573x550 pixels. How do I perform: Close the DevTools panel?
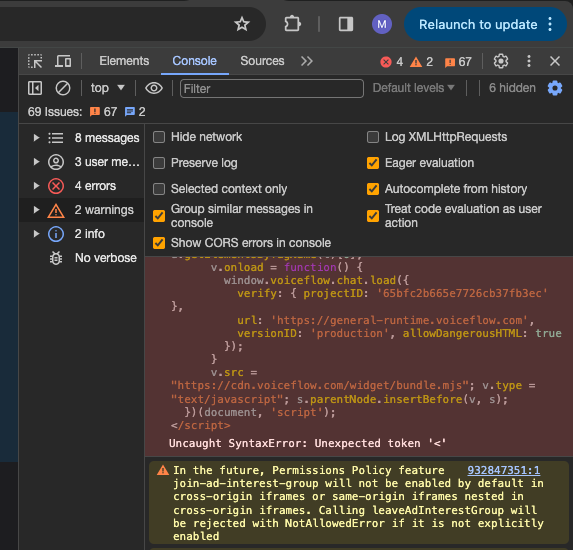[555, 61]
